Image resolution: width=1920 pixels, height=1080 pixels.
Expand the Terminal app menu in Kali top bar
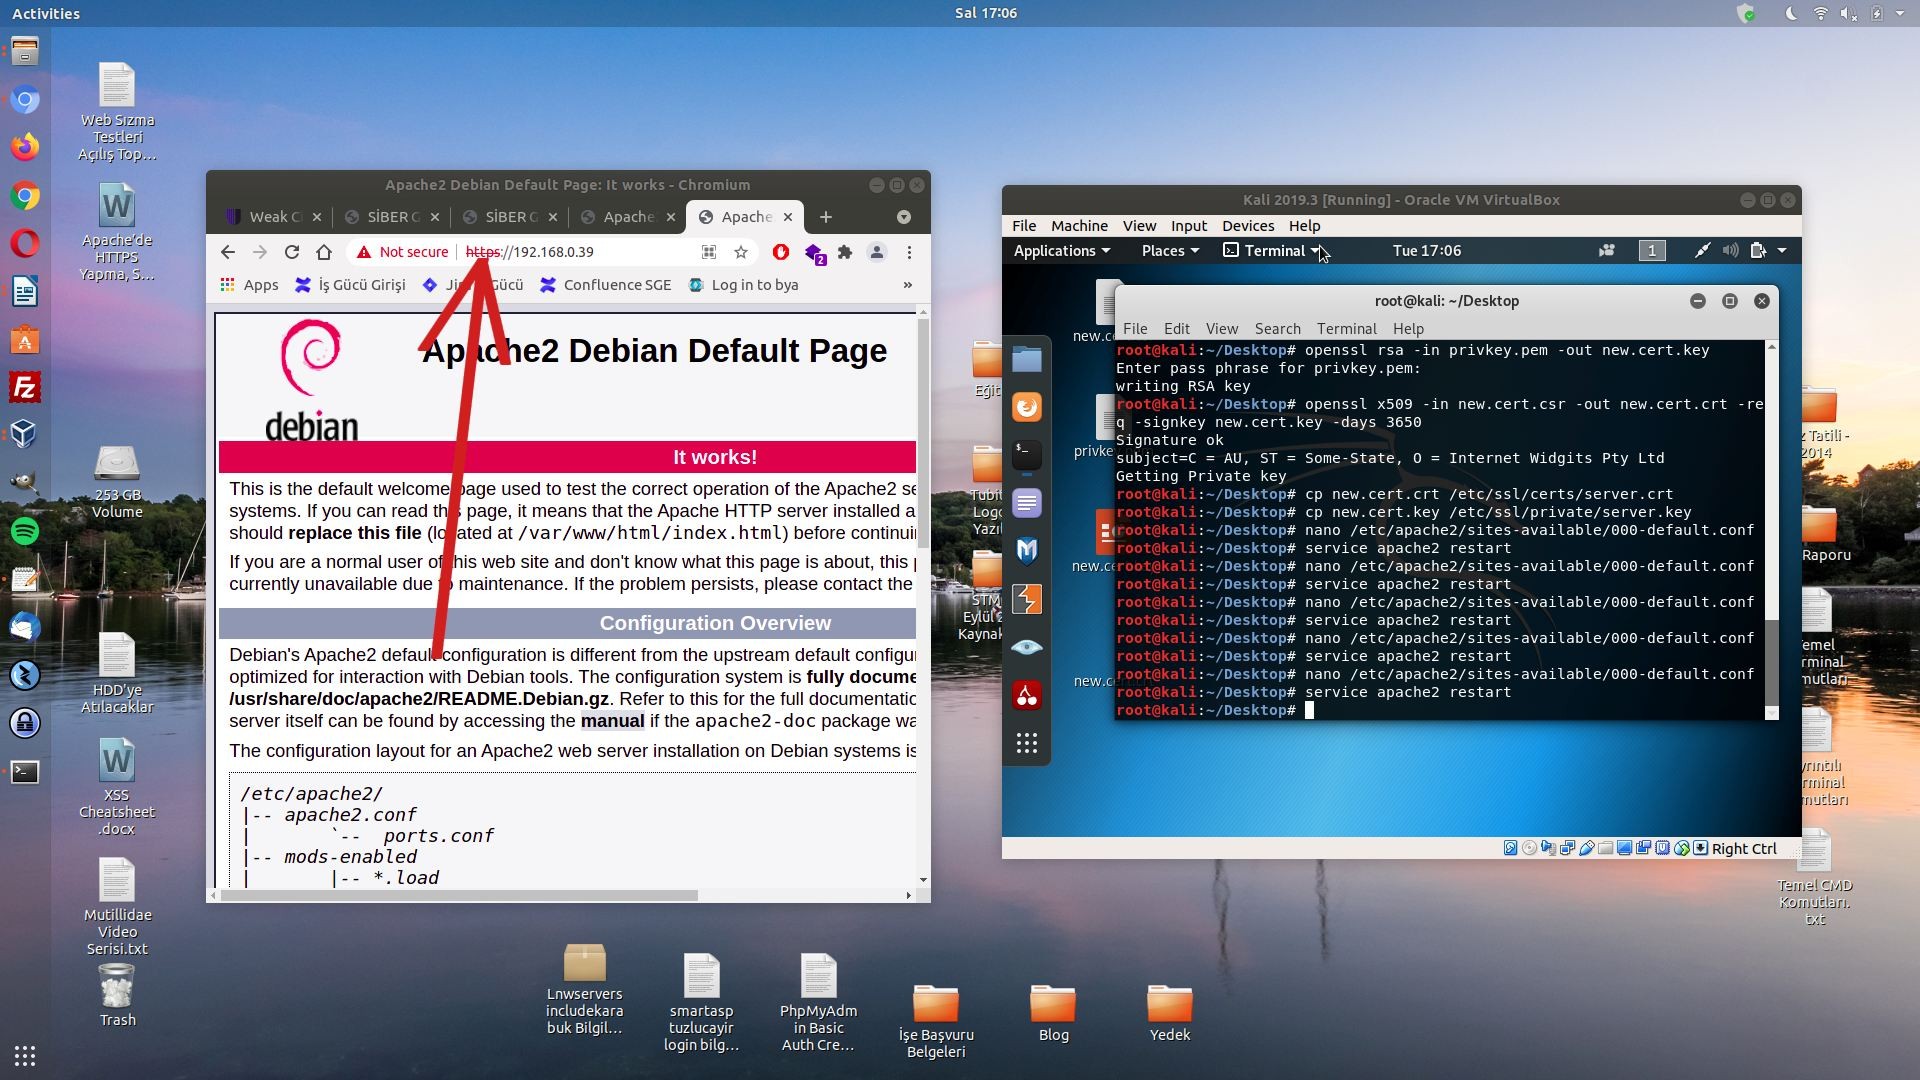click(1271, 251)
